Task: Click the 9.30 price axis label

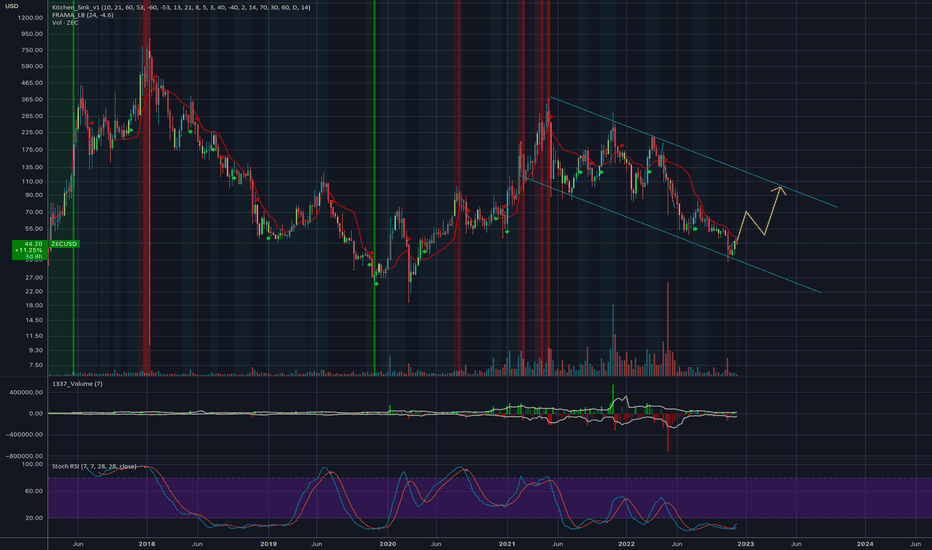Action: click(36, 350)
